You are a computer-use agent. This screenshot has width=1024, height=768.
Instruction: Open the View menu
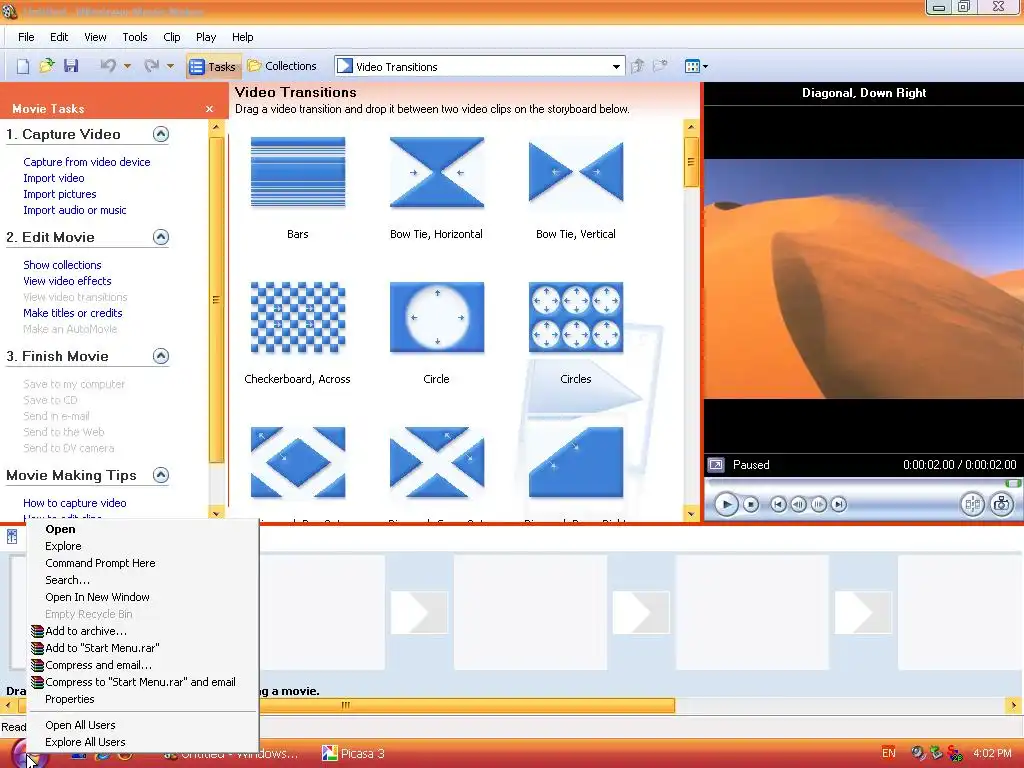coord(95,37)
